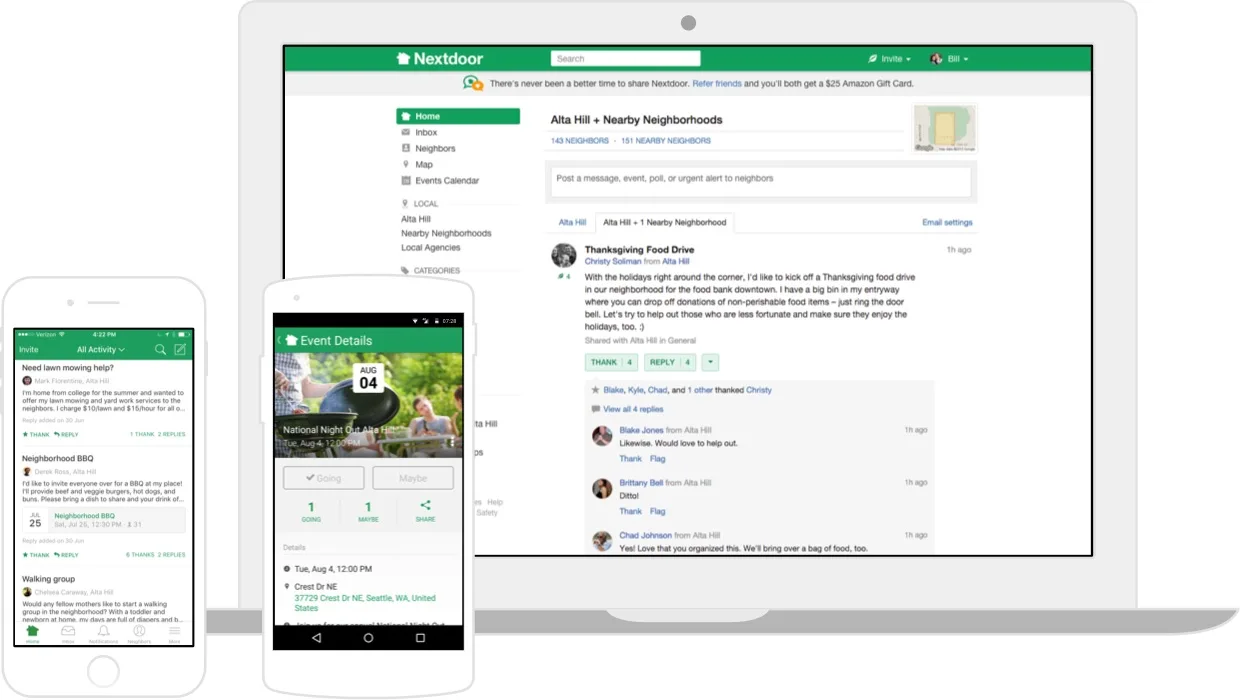Tap Neighborhood BBQ event card on iPhone
This screenshot has width=1240, height=700.
click(x=104, y=519)
